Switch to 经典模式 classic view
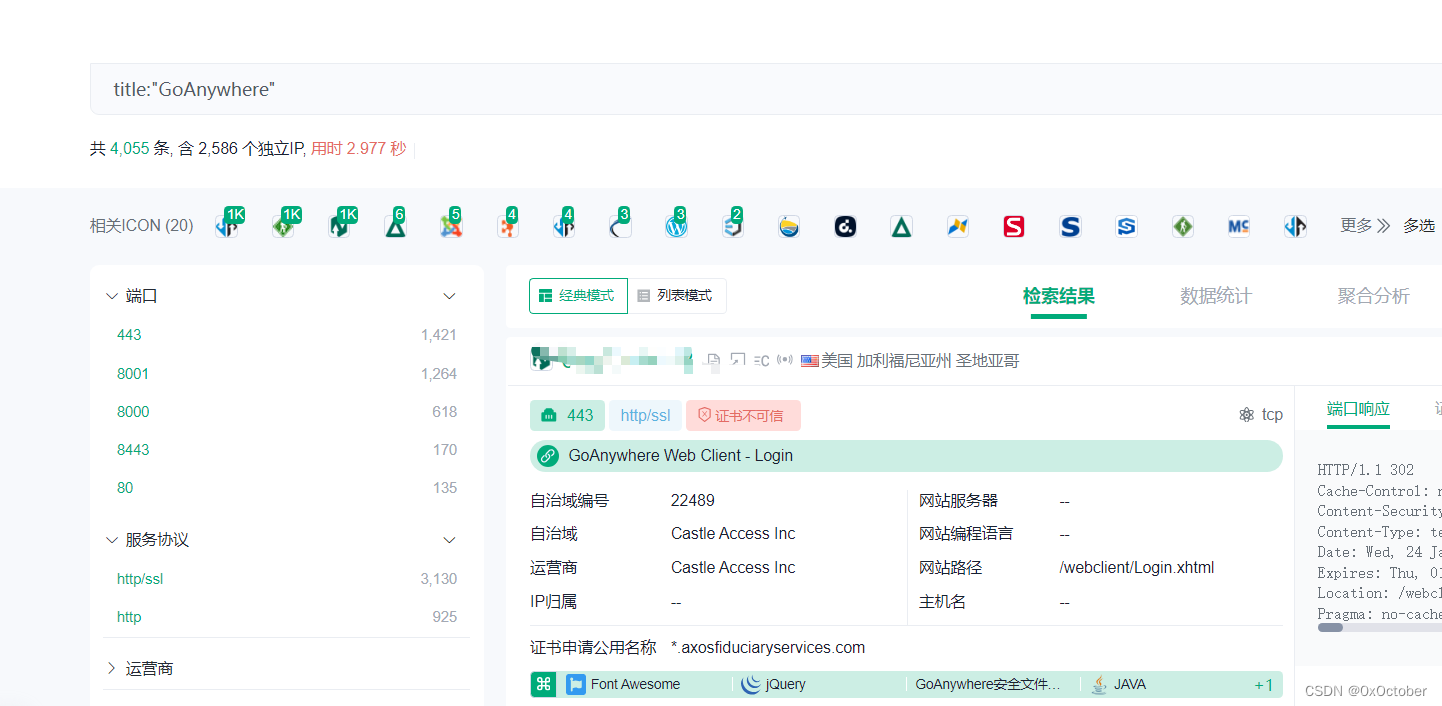This screenshot has height=706, width=1442. (x=578, y=296)
